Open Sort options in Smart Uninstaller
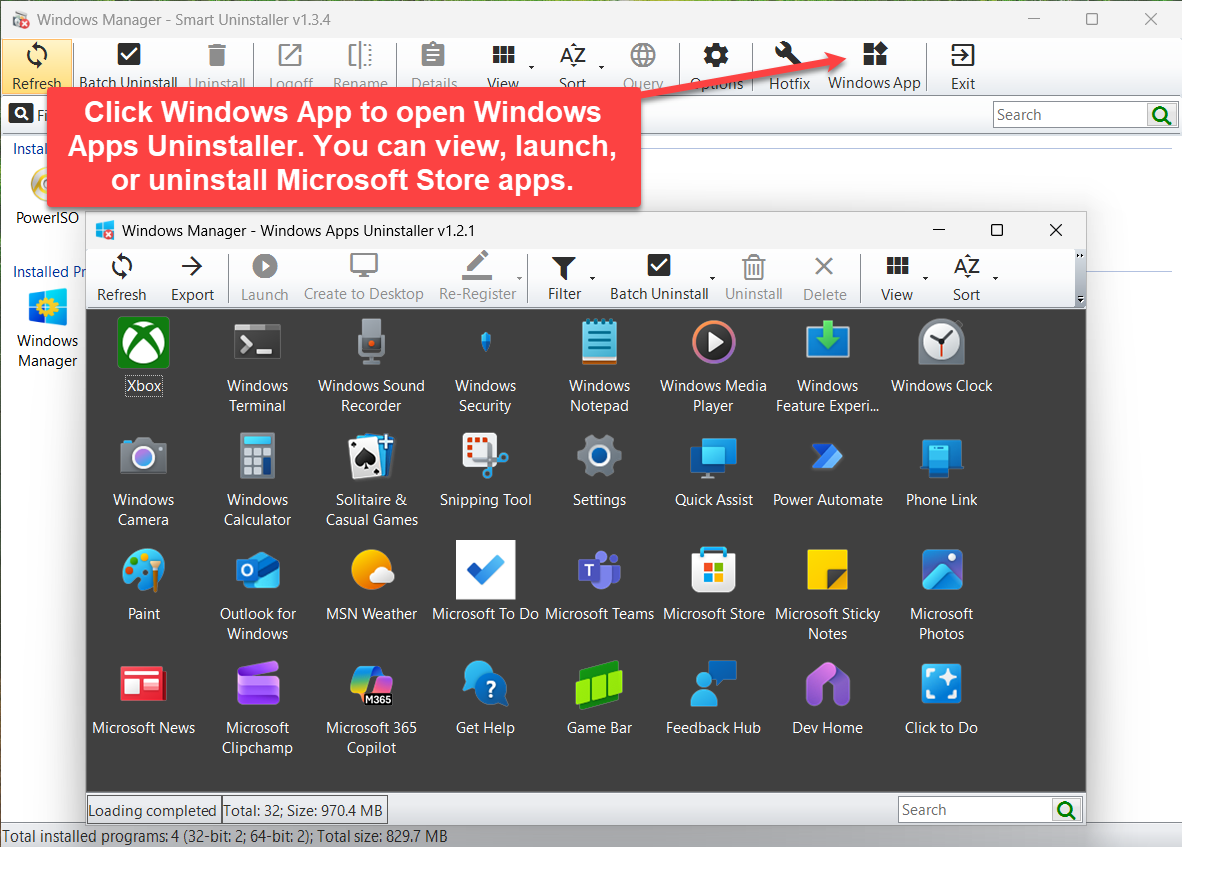 click(x=572, y=66)
